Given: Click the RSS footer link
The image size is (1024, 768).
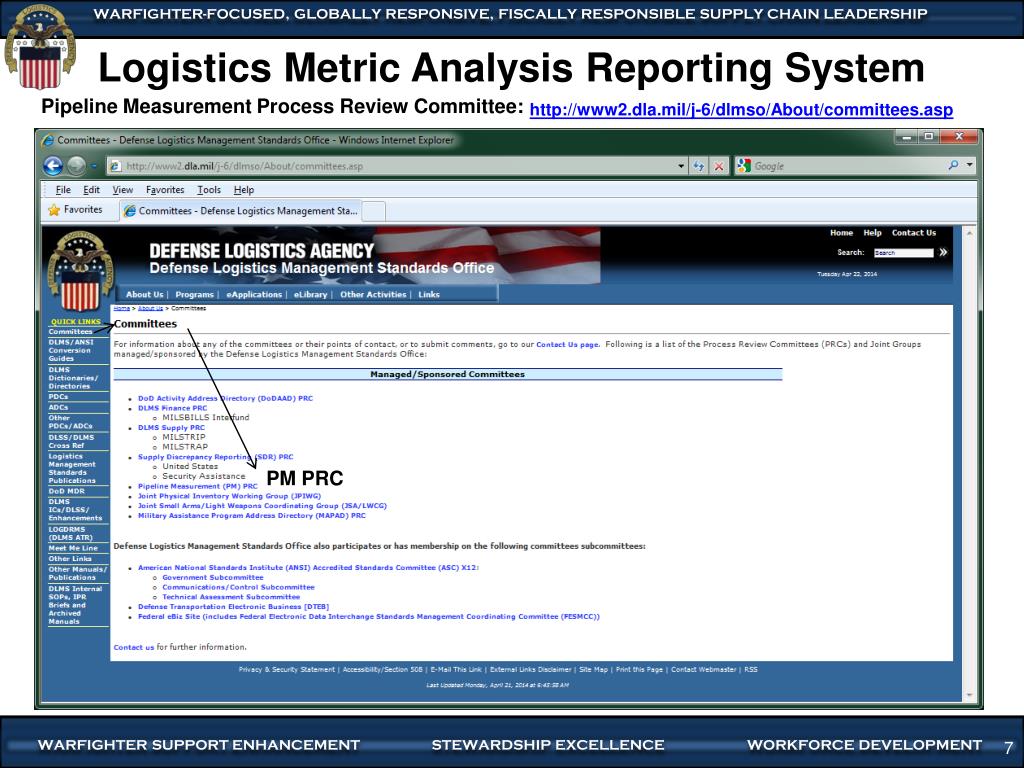Looking at the screenshot, I should [x=751, y=670].
